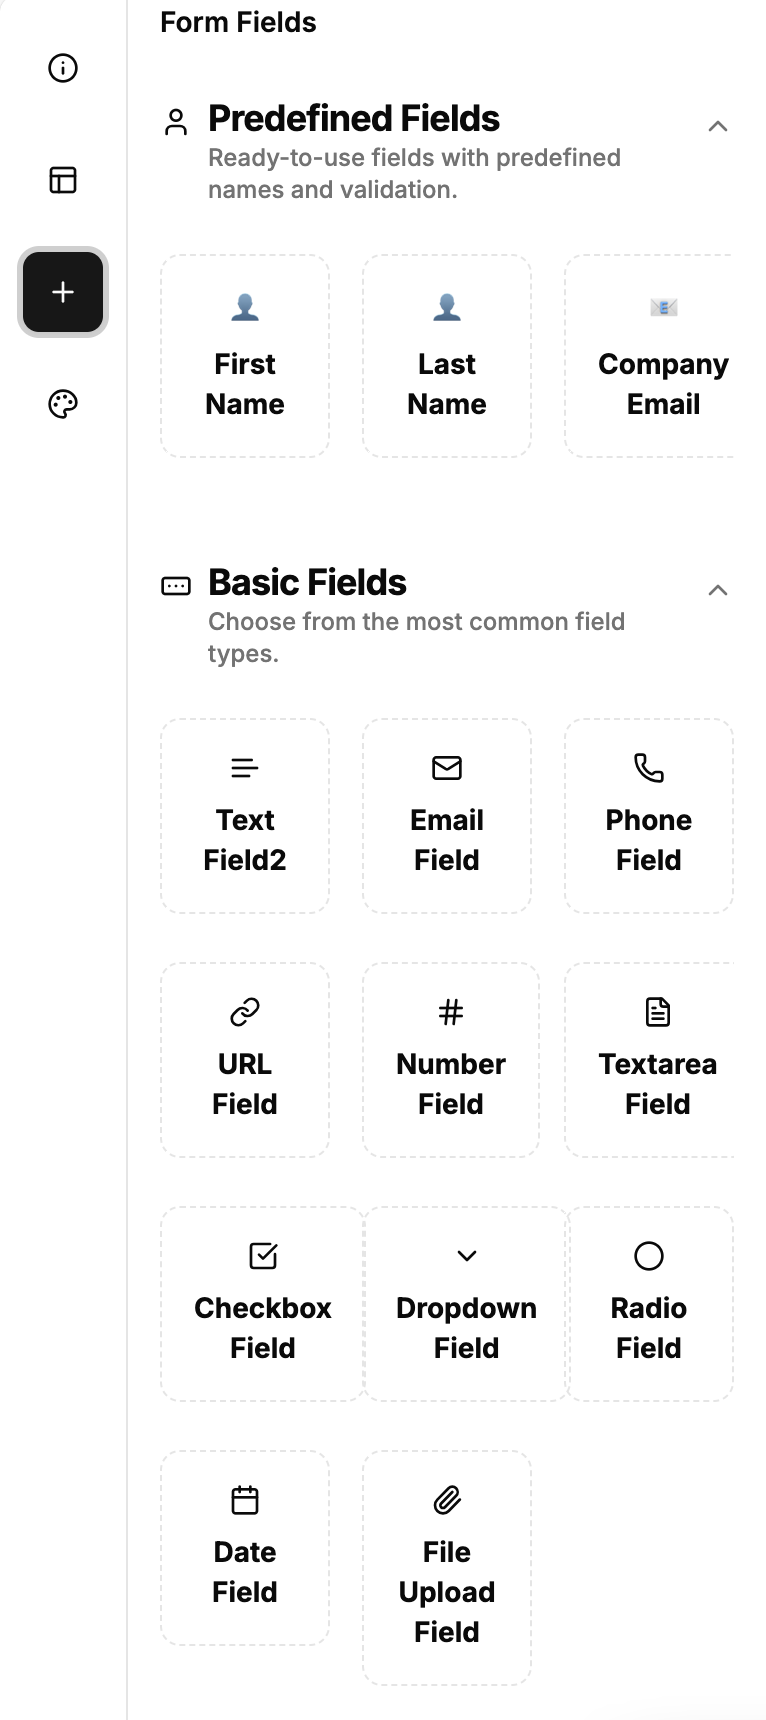Select the plus add-fields sidebar icon
Screen dimensions: 766x1720
point(63,292)
